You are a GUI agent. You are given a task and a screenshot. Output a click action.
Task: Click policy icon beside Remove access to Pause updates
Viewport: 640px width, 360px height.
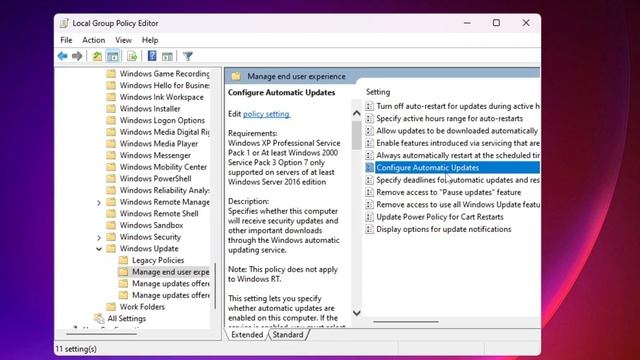pyautogui.click(x=369, y=192)
